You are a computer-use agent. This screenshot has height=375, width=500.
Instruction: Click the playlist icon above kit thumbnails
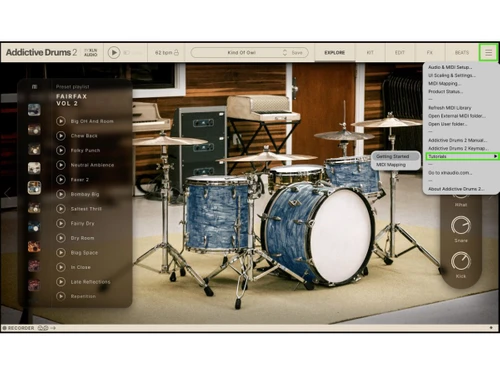[34, 87]
